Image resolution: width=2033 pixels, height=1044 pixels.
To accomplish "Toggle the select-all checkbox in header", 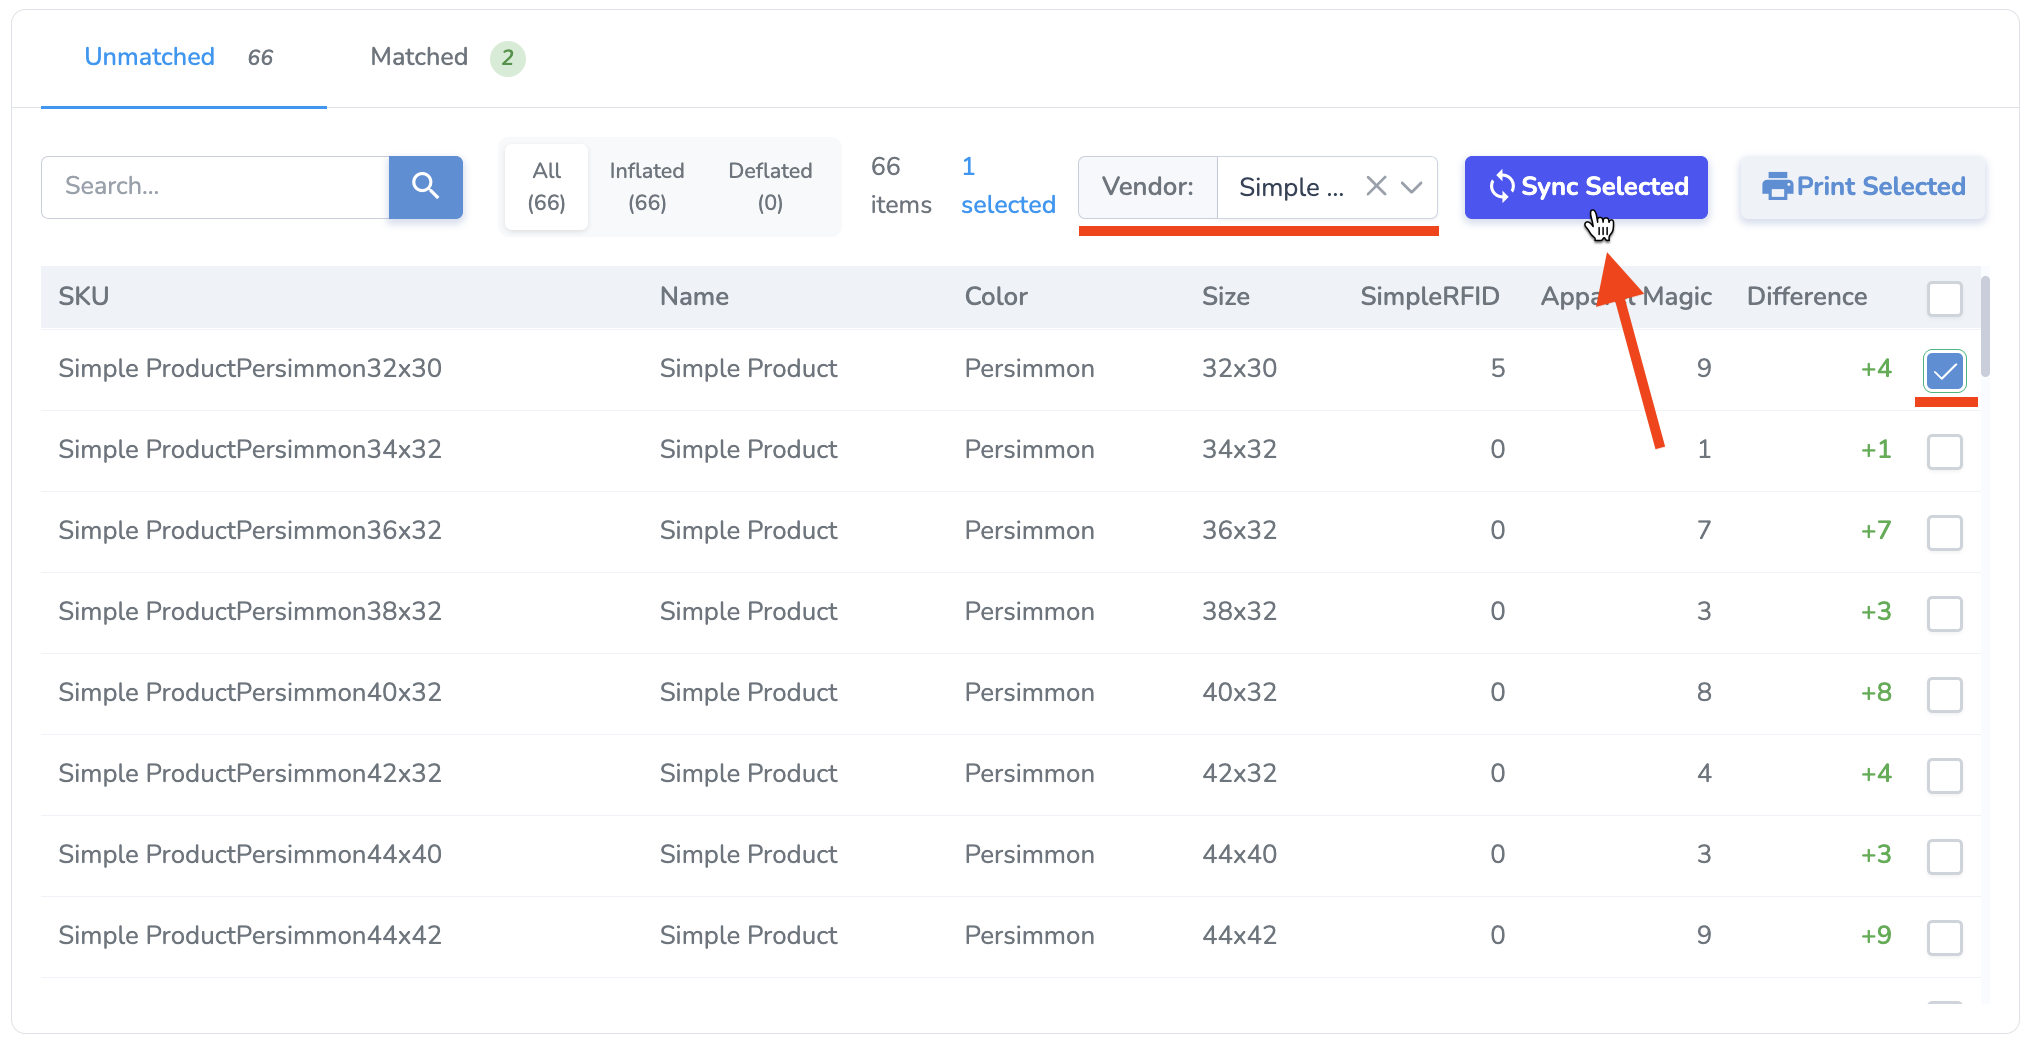I will [1944, 298].
